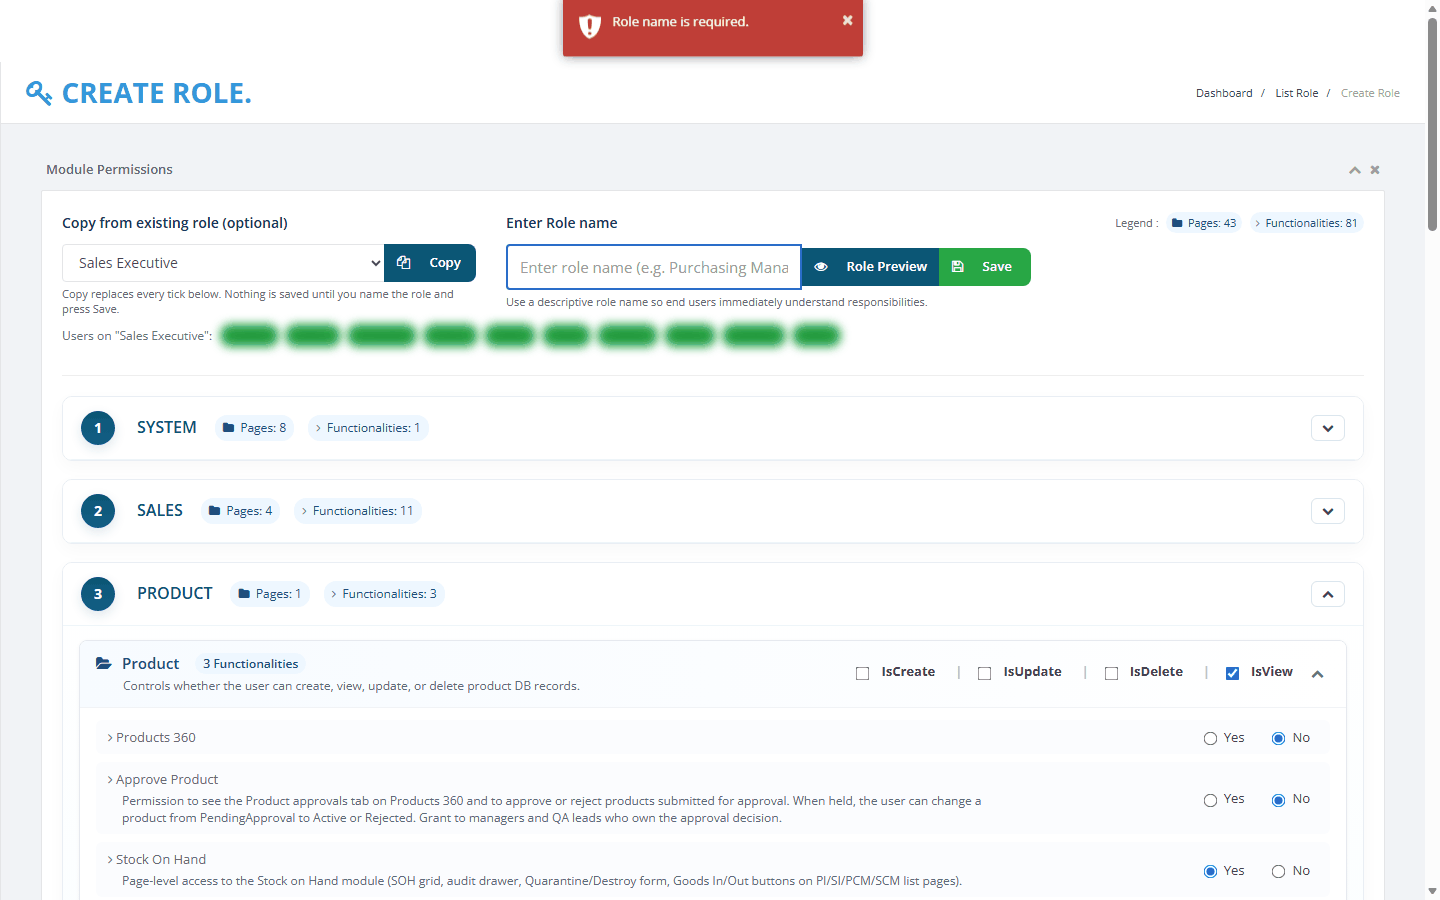Expand the SALES module section

pos(1328,511)
